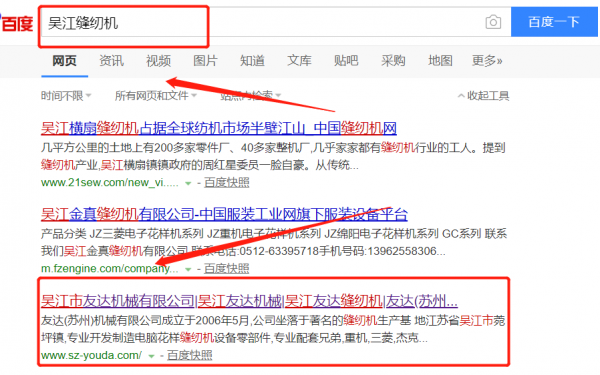Screen dimensions: 600x375
Task: Open the 更多 menu item
Action: tap(487, 60)
